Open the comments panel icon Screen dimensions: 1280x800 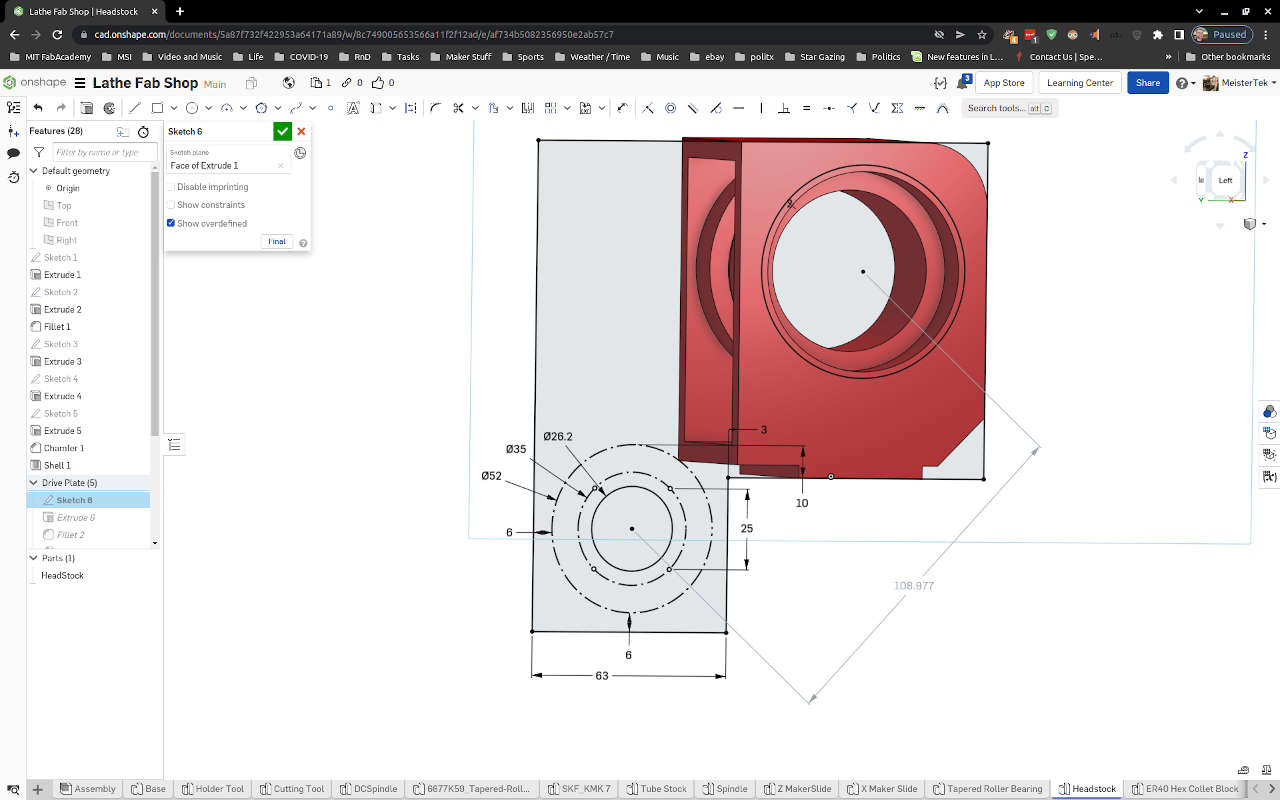click(x=13, y=153)
